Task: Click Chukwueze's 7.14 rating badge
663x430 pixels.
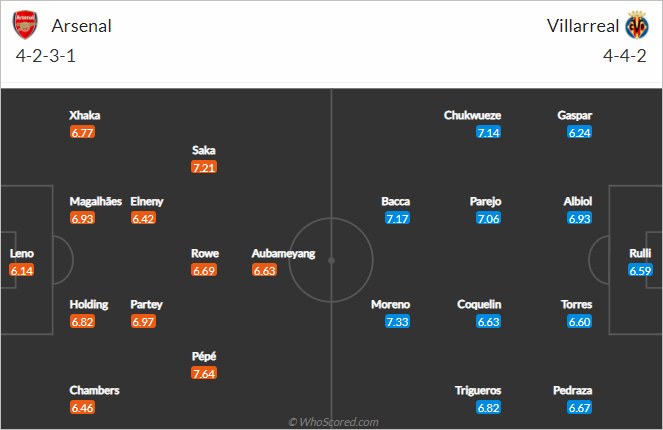Action: pyautogui.click(x=488, y=133)
